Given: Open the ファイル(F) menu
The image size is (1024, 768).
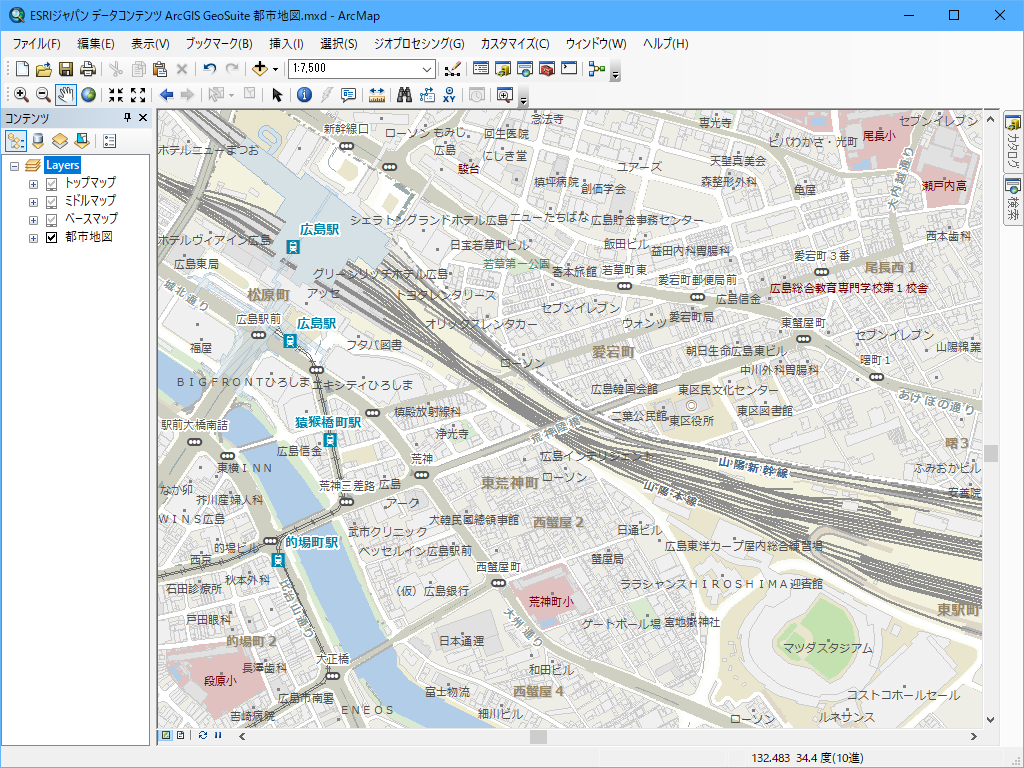Looking at the screenshot, I should pos(37,44).
